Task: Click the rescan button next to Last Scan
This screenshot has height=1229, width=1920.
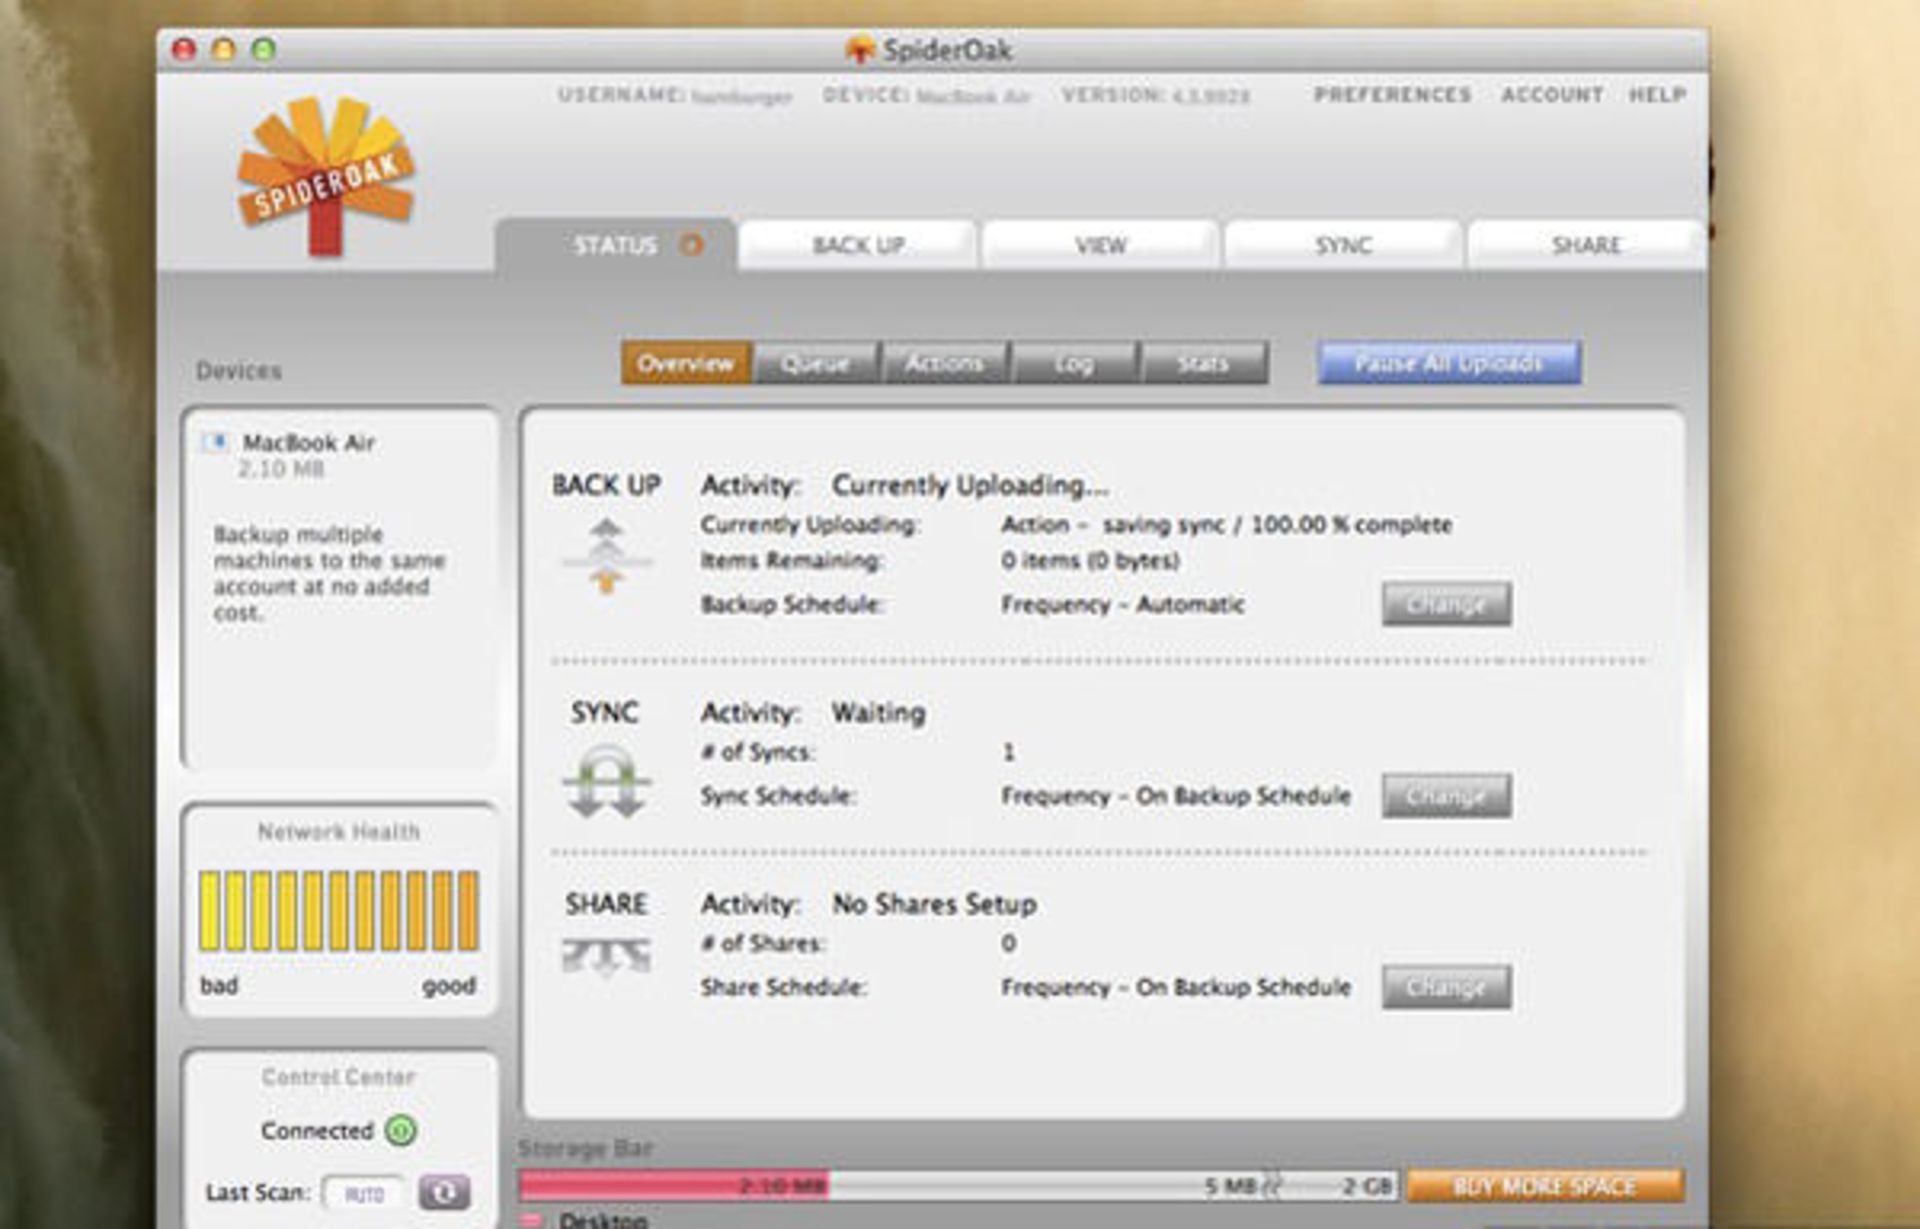Action: (444, 1192)
